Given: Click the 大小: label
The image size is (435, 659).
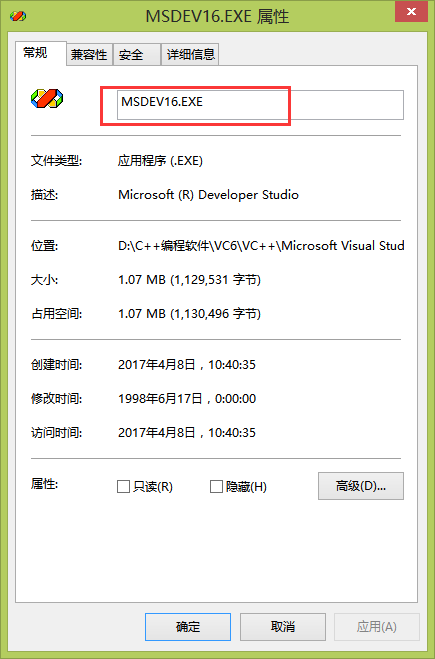Looking at the screenshot, I should click(44, 279).
